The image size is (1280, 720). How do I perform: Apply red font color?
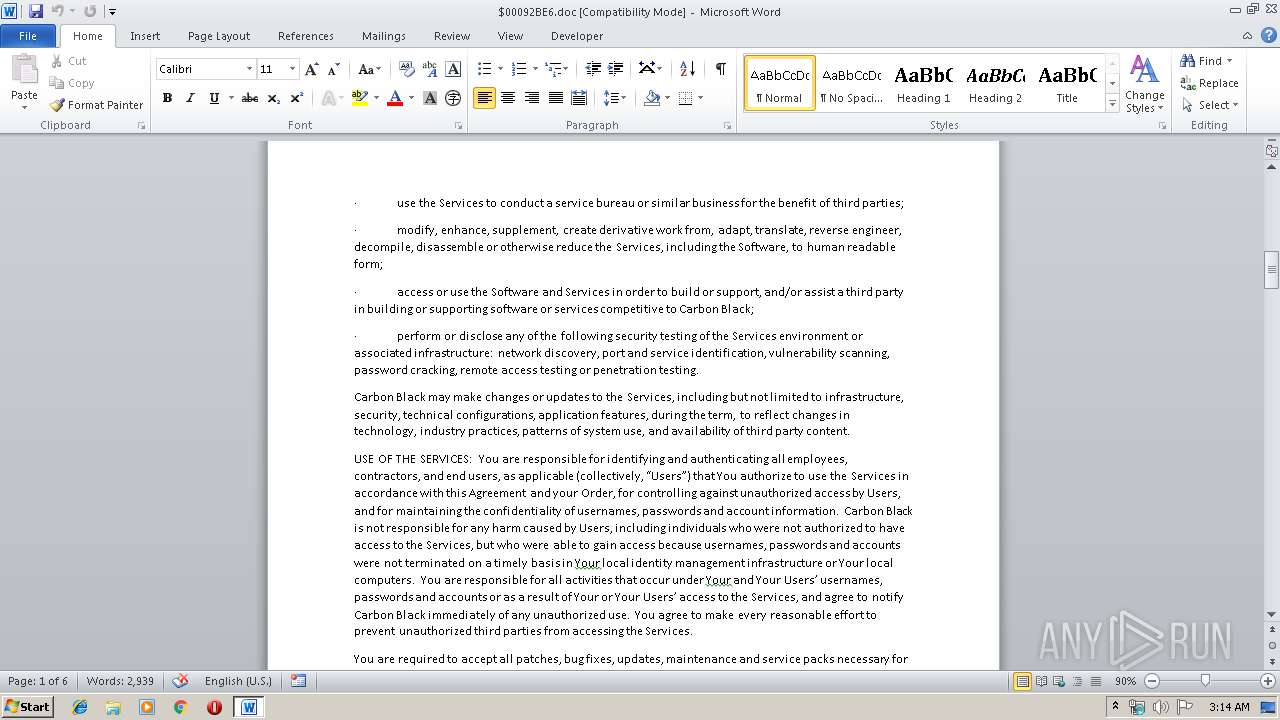(x=395, y=98)
